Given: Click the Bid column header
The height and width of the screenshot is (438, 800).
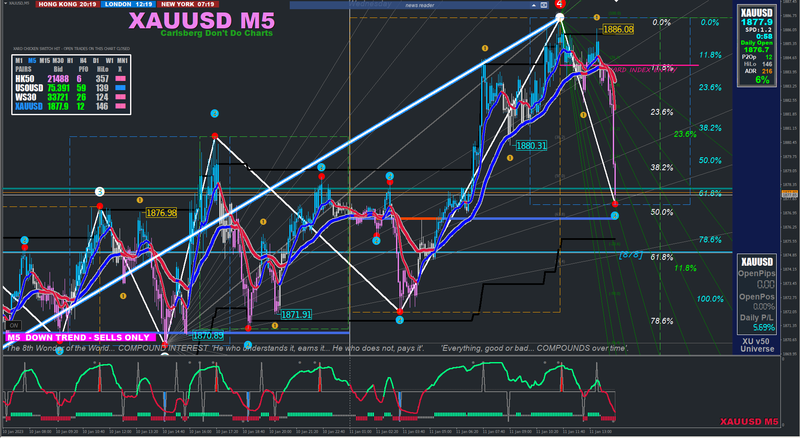Looking at the screenshot, I should 58,69.
